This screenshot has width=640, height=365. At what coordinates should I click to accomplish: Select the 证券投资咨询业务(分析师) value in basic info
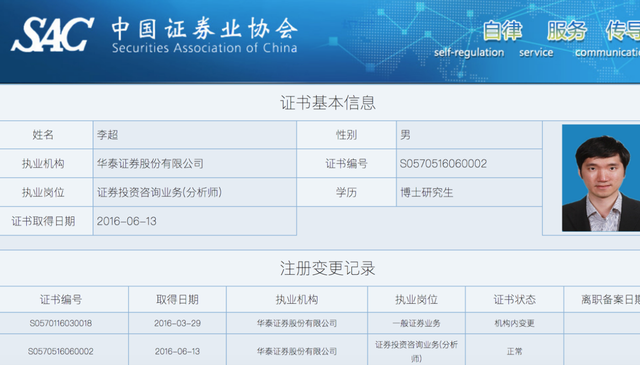159,192
